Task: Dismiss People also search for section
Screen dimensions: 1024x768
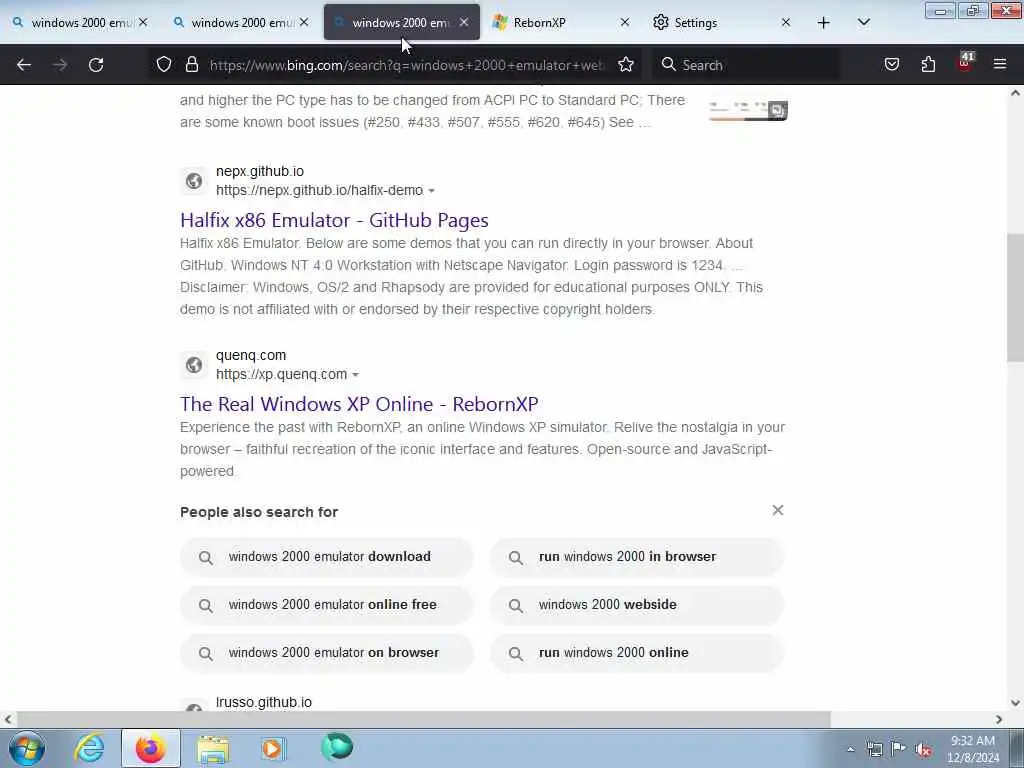Action: (777, 510)
